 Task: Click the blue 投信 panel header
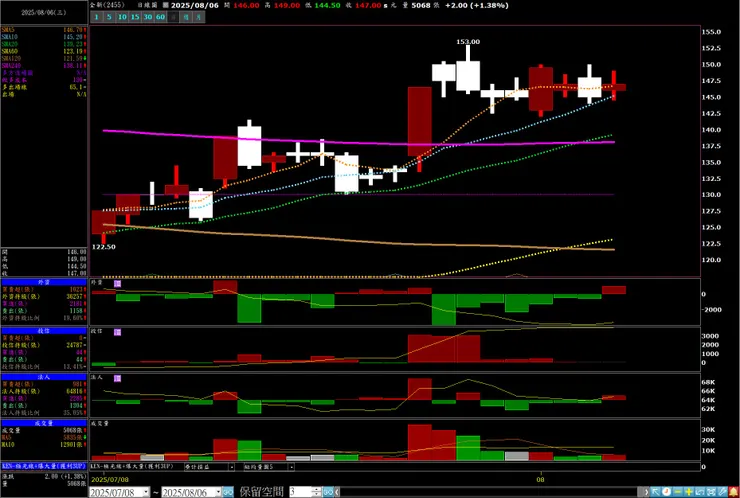click(44, 331)
